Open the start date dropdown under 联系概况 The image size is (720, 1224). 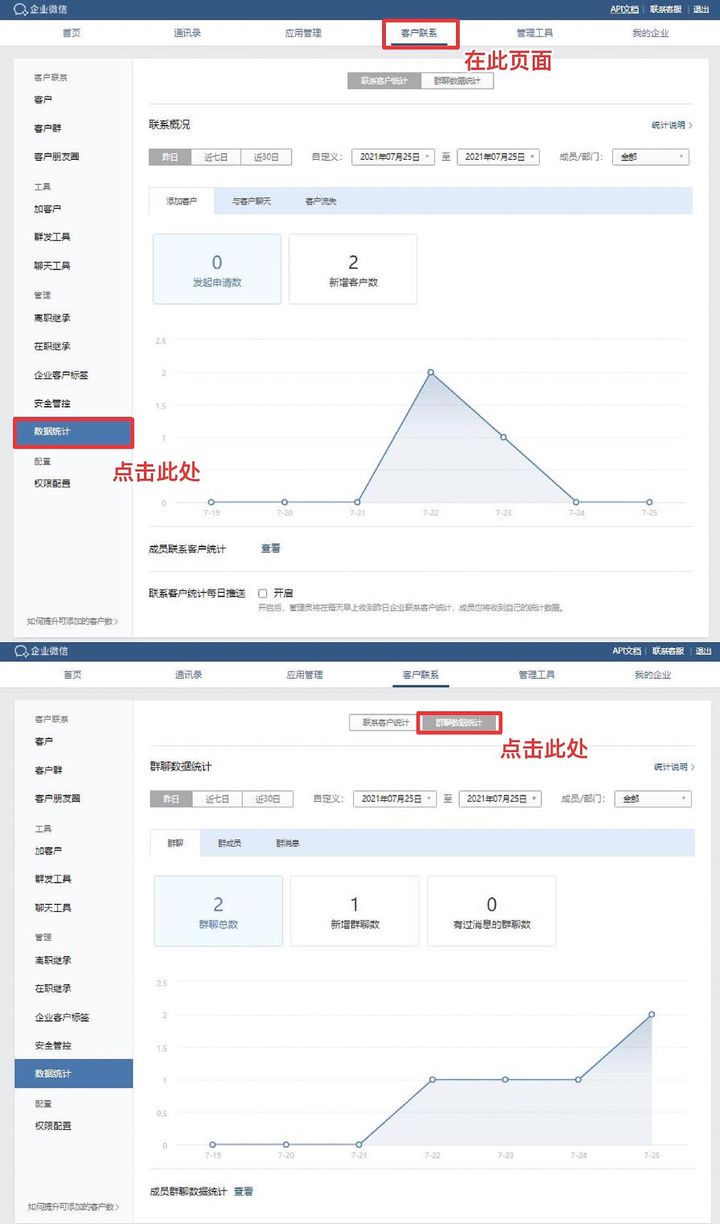point(392,157)
